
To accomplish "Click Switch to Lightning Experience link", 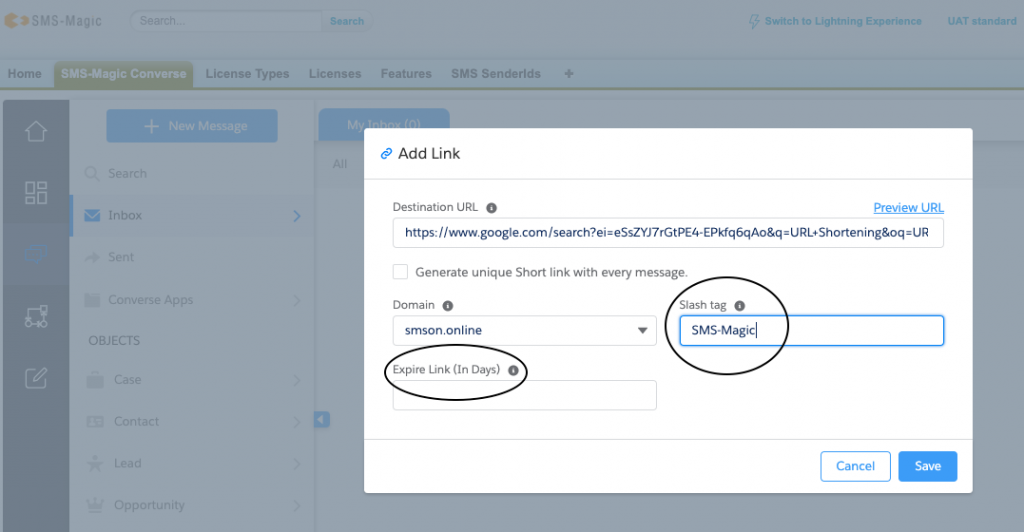I will pyautogui.click(x=843, y=21).
